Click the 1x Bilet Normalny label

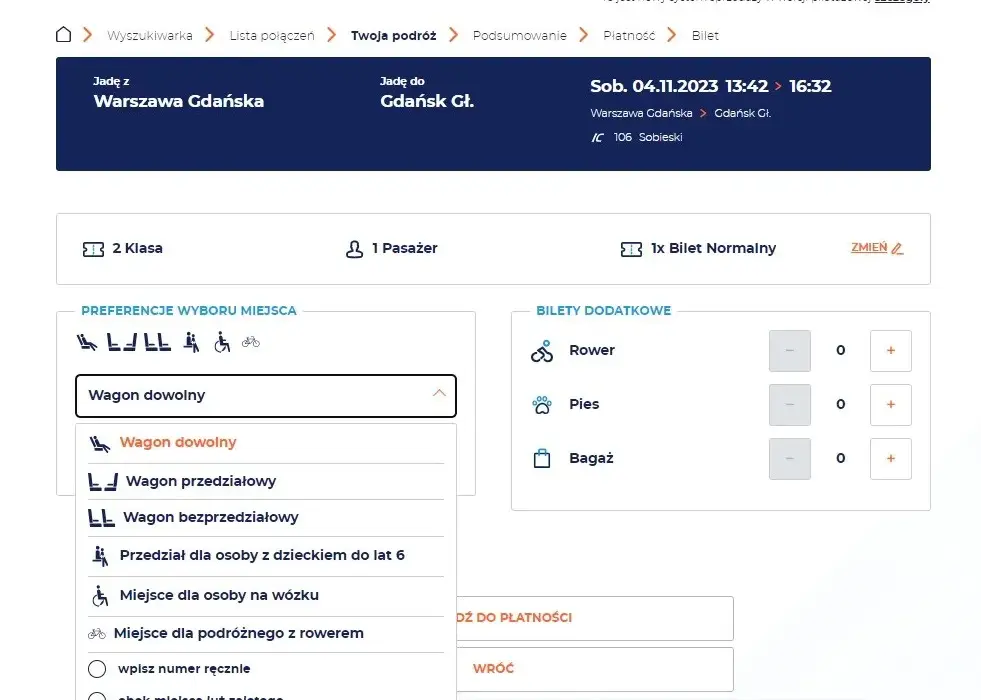(713, 248)
